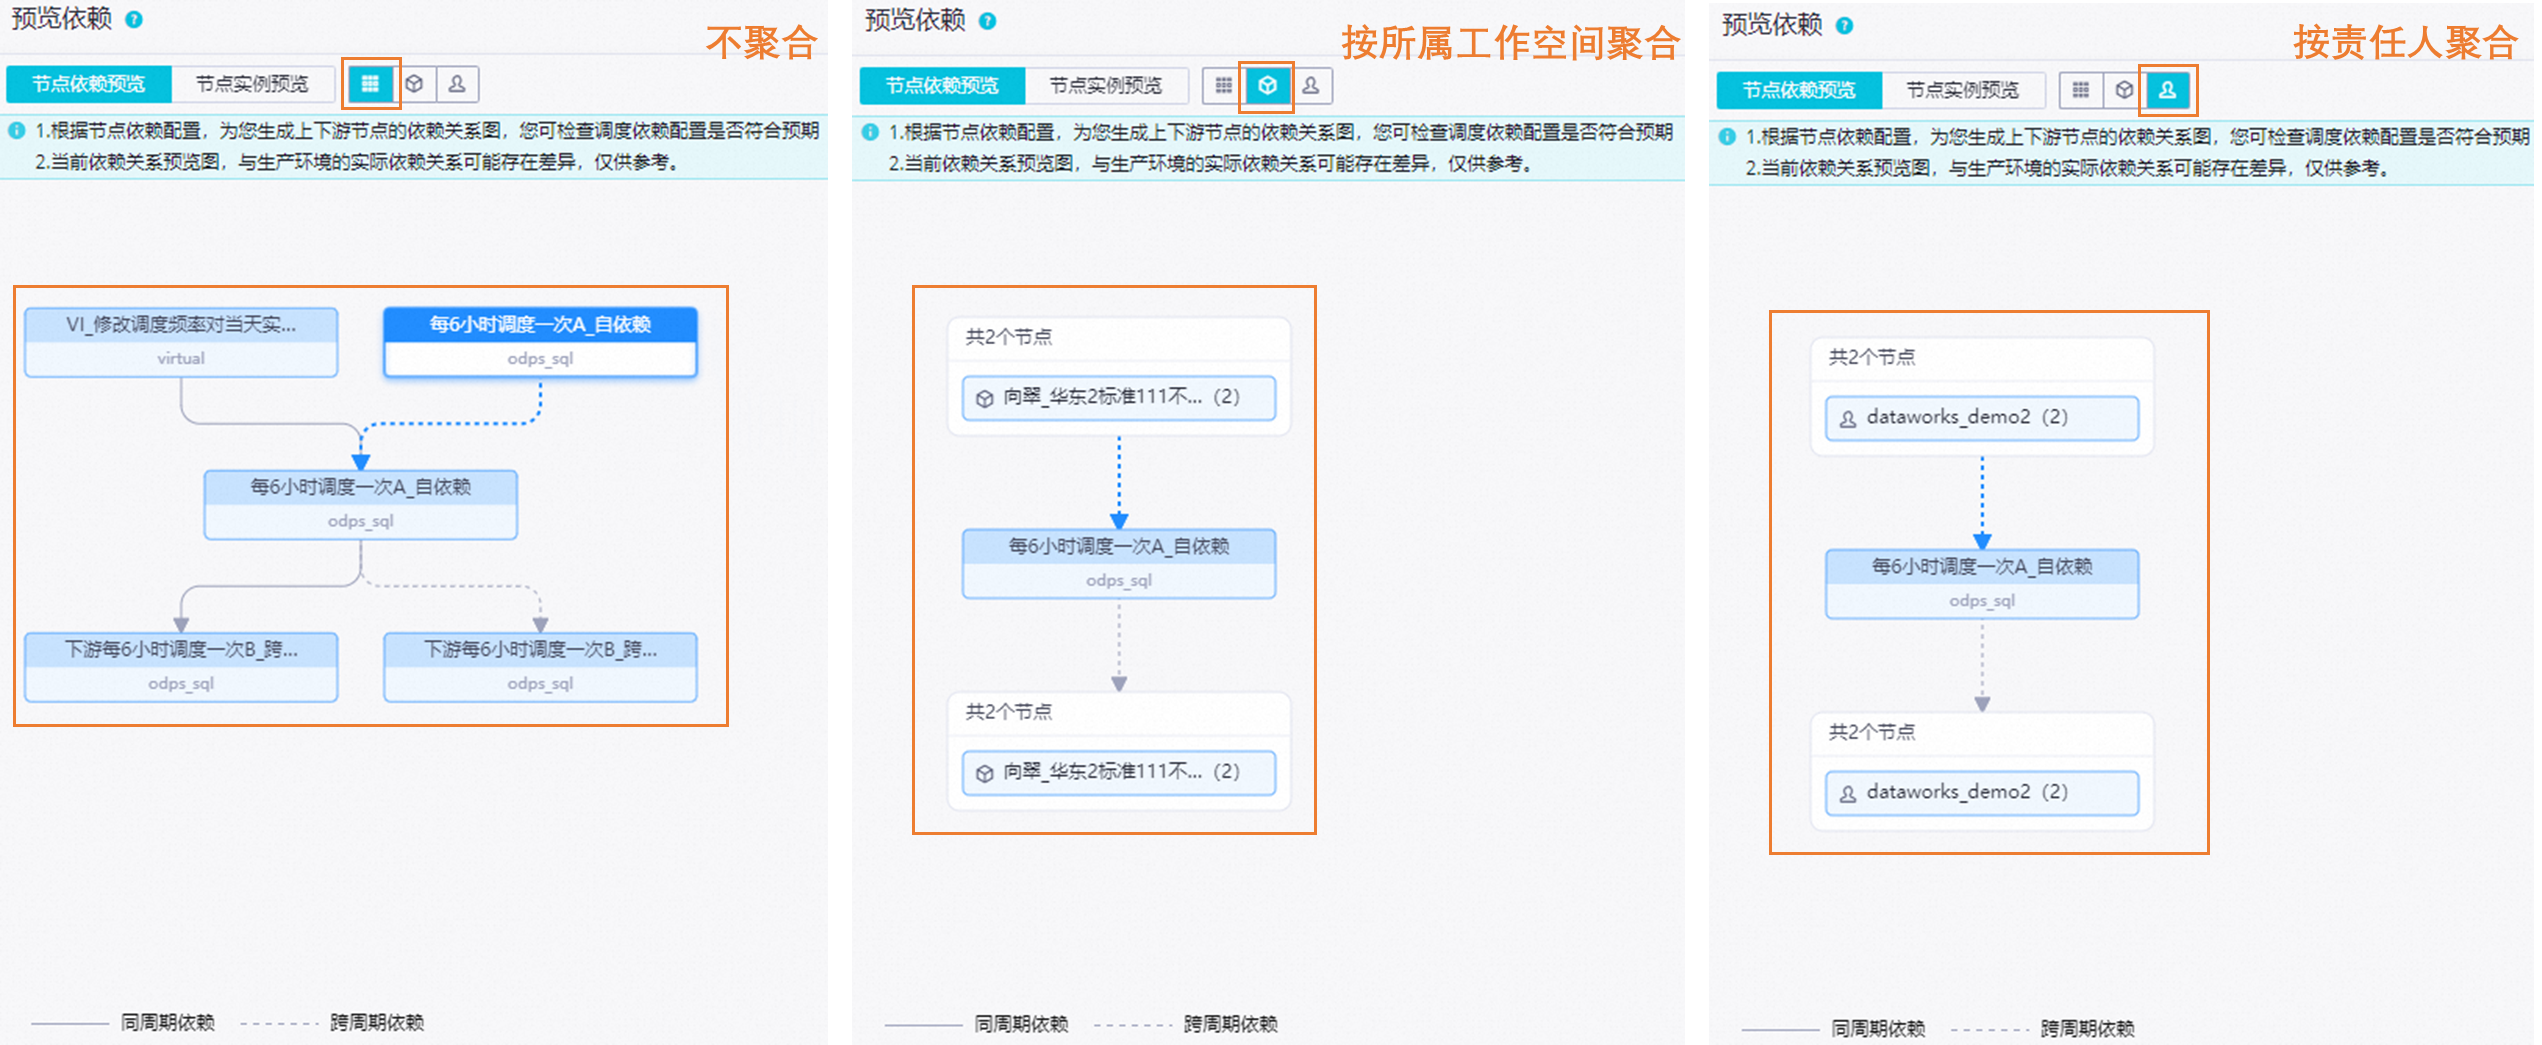Expand upper 向翠_华东2标准111 workspace group
Image resolution: width=2542 pixels, height=1045 pixels.
(1119, 397)
